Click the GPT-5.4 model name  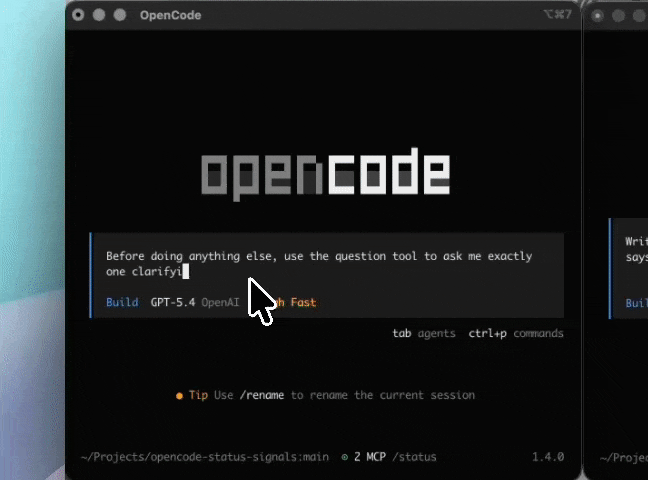pos(173,302)
